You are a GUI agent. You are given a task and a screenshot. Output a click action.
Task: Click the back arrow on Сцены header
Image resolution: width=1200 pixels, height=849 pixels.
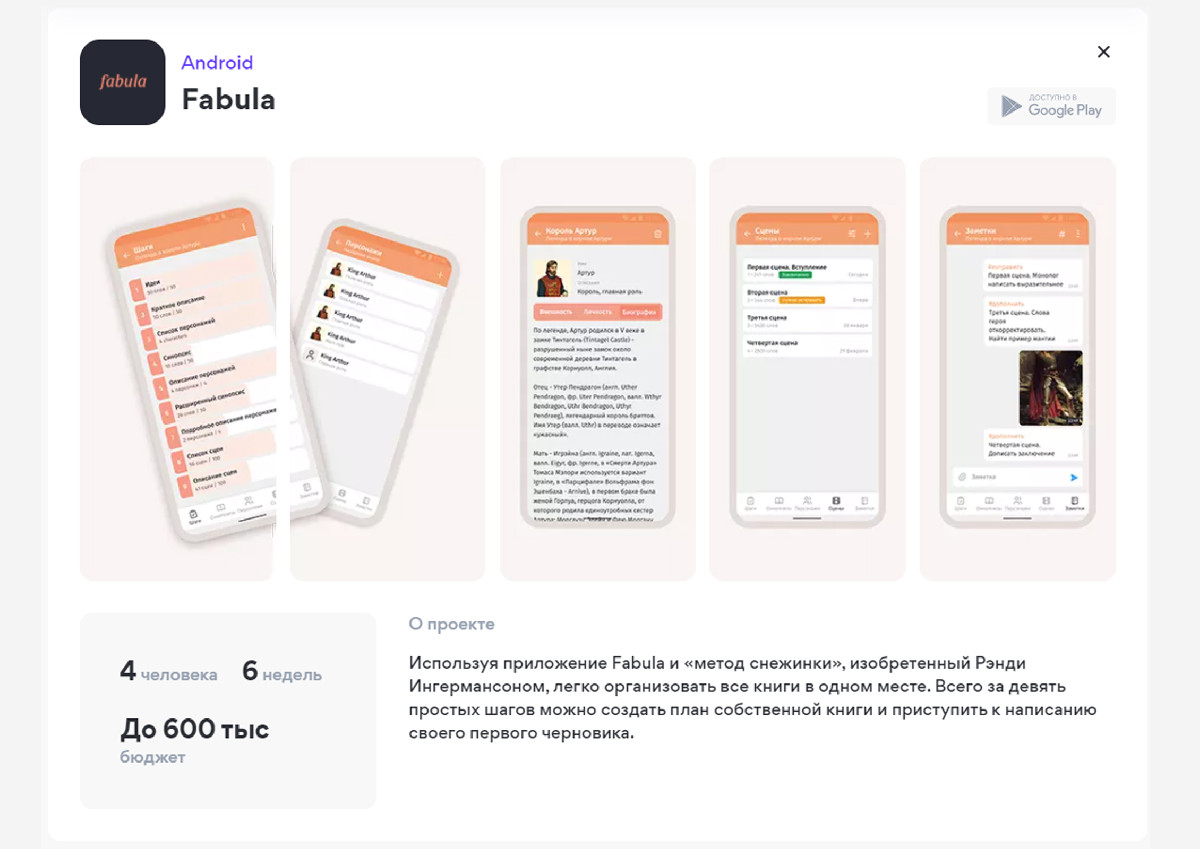(745, 234)
